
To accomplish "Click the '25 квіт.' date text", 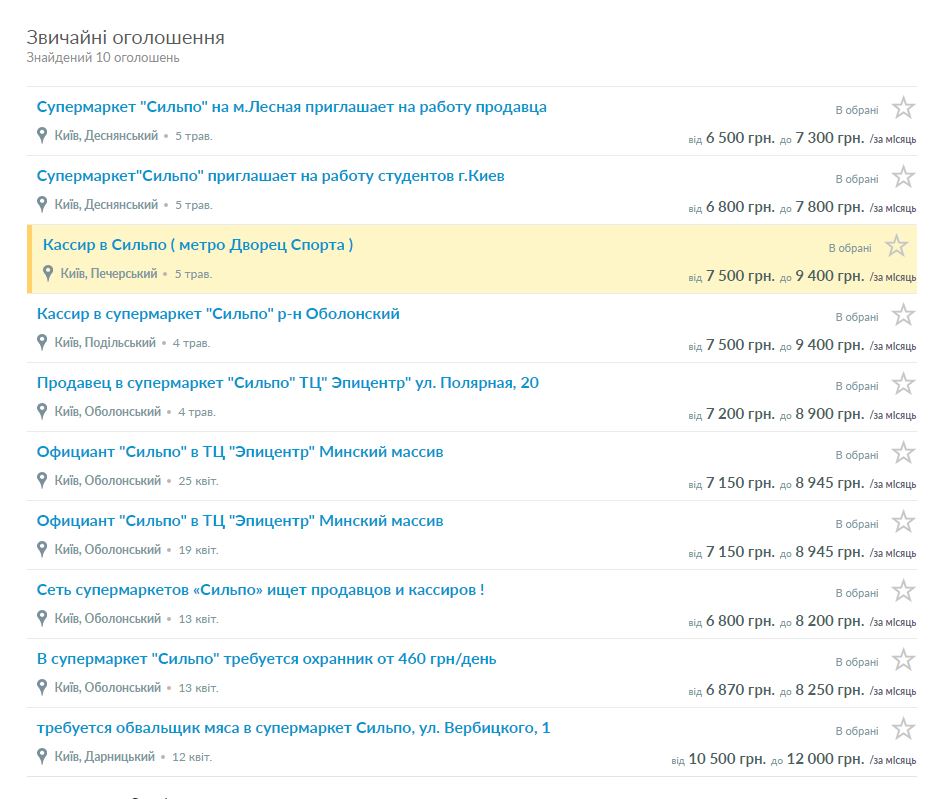I will (x=199, y=481).
